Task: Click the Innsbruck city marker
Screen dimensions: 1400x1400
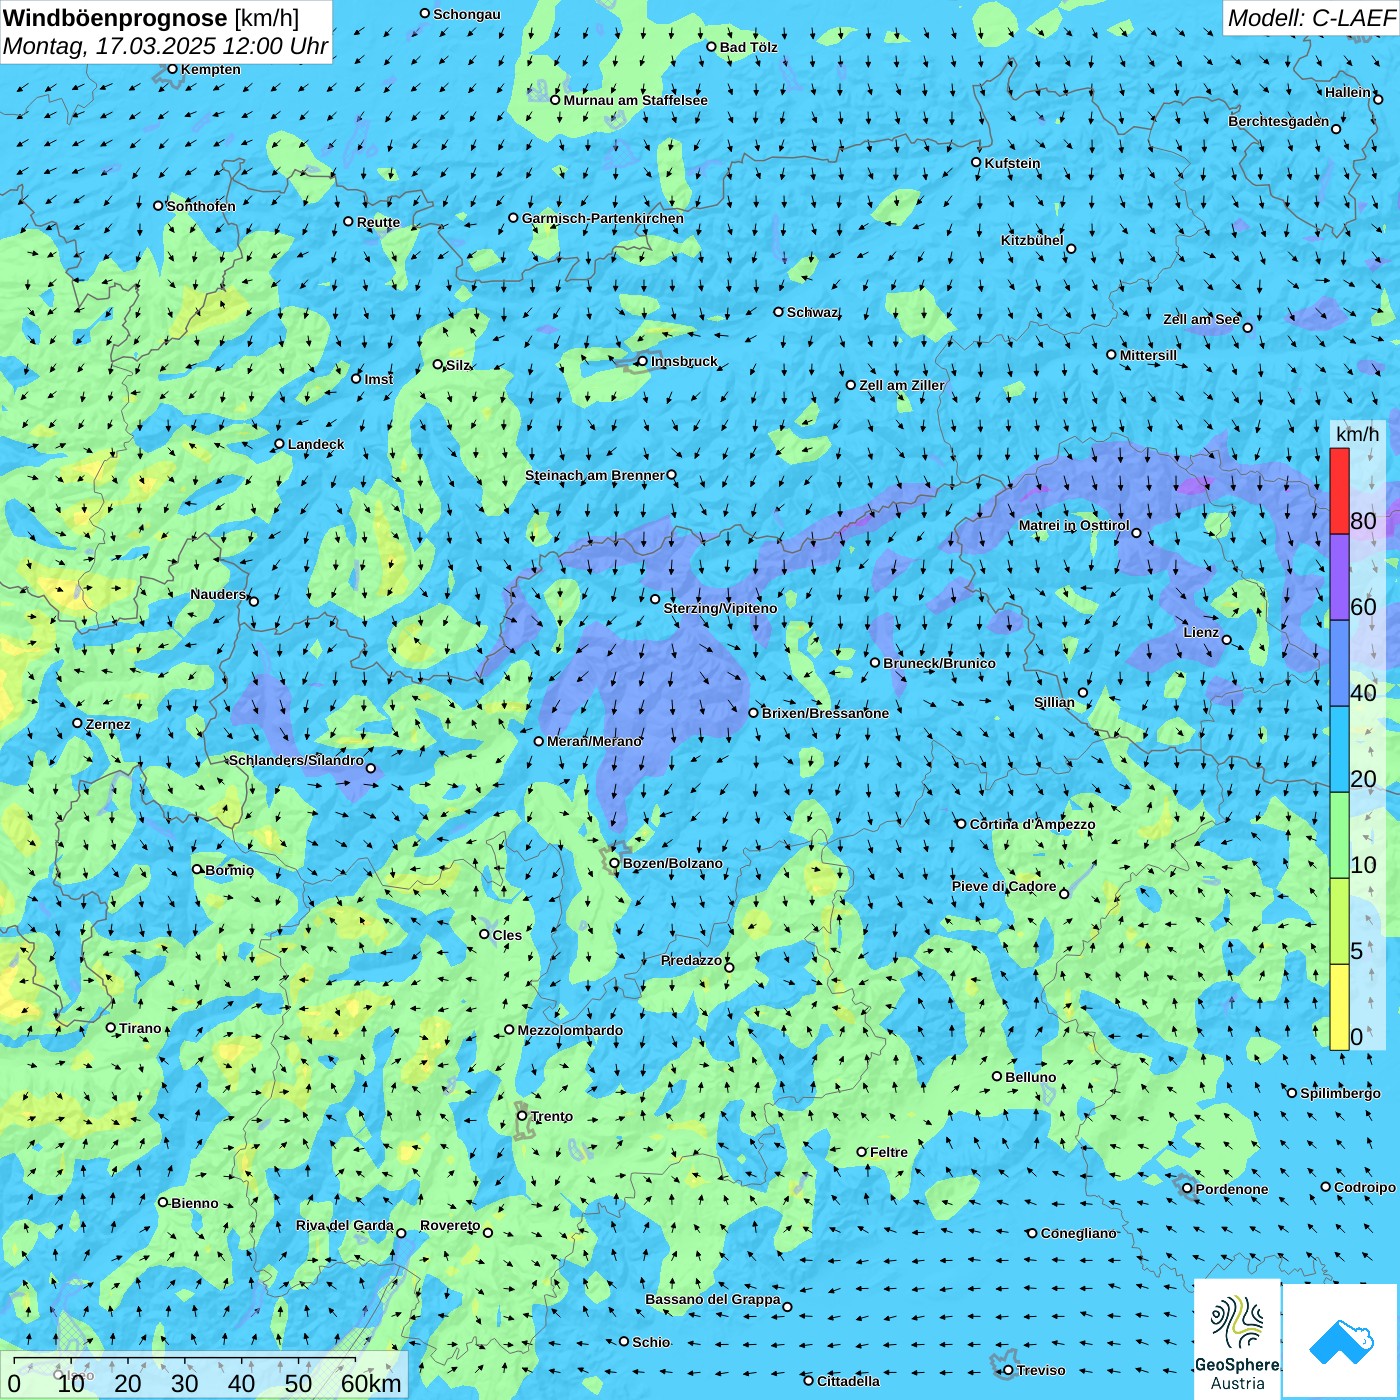Action: [x=642, y=361]
